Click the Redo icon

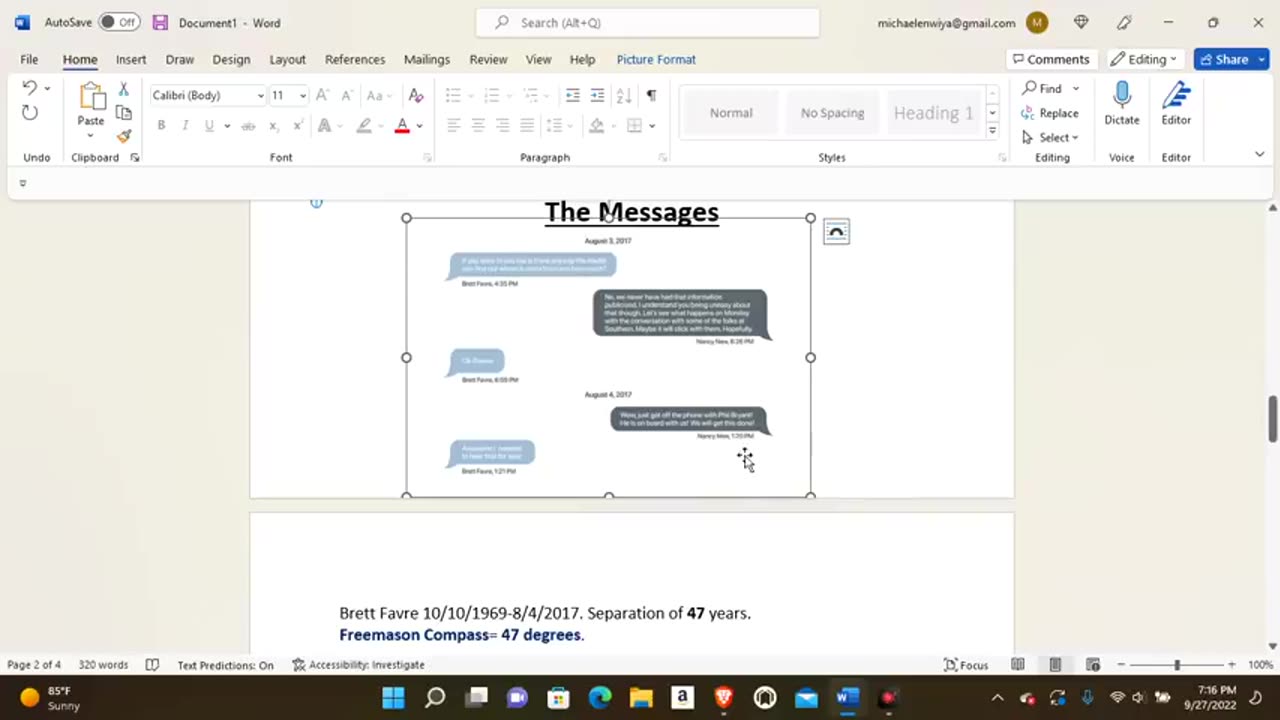point(30,113)
